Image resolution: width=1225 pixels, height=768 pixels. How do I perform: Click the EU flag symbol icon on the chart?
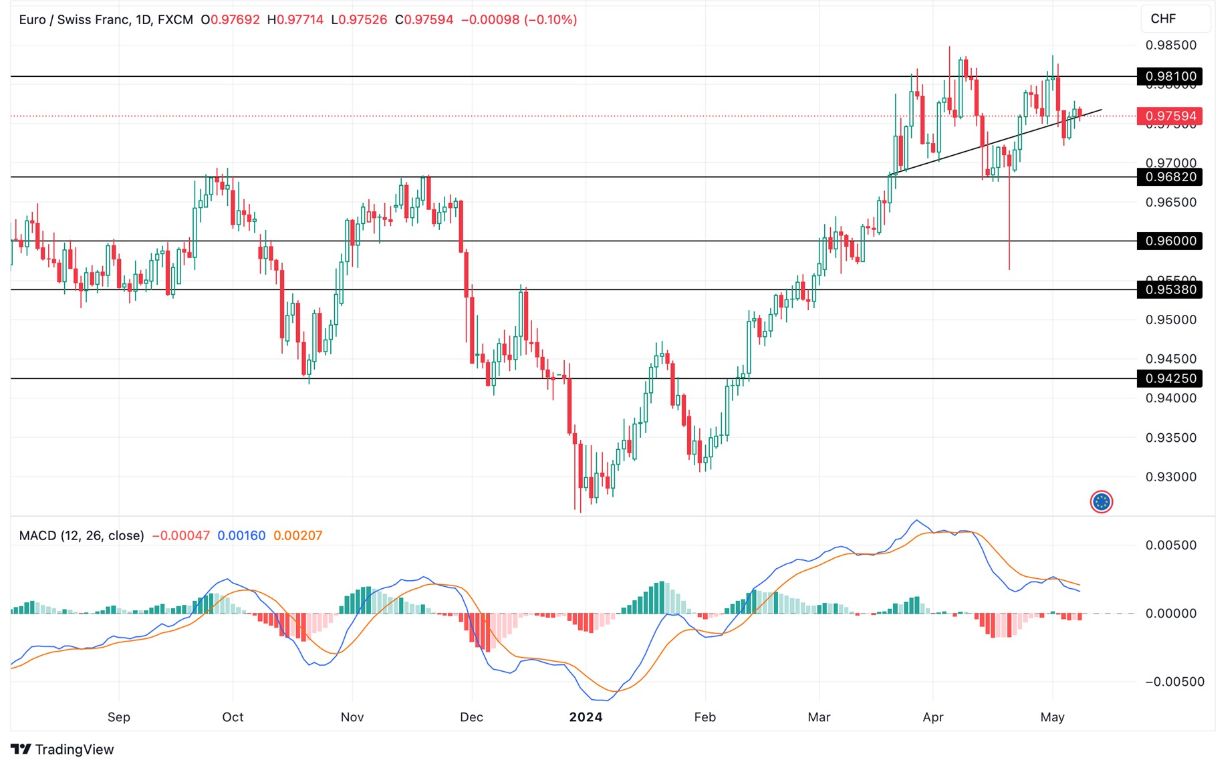pyautogui.click(x=1101, y=501)
